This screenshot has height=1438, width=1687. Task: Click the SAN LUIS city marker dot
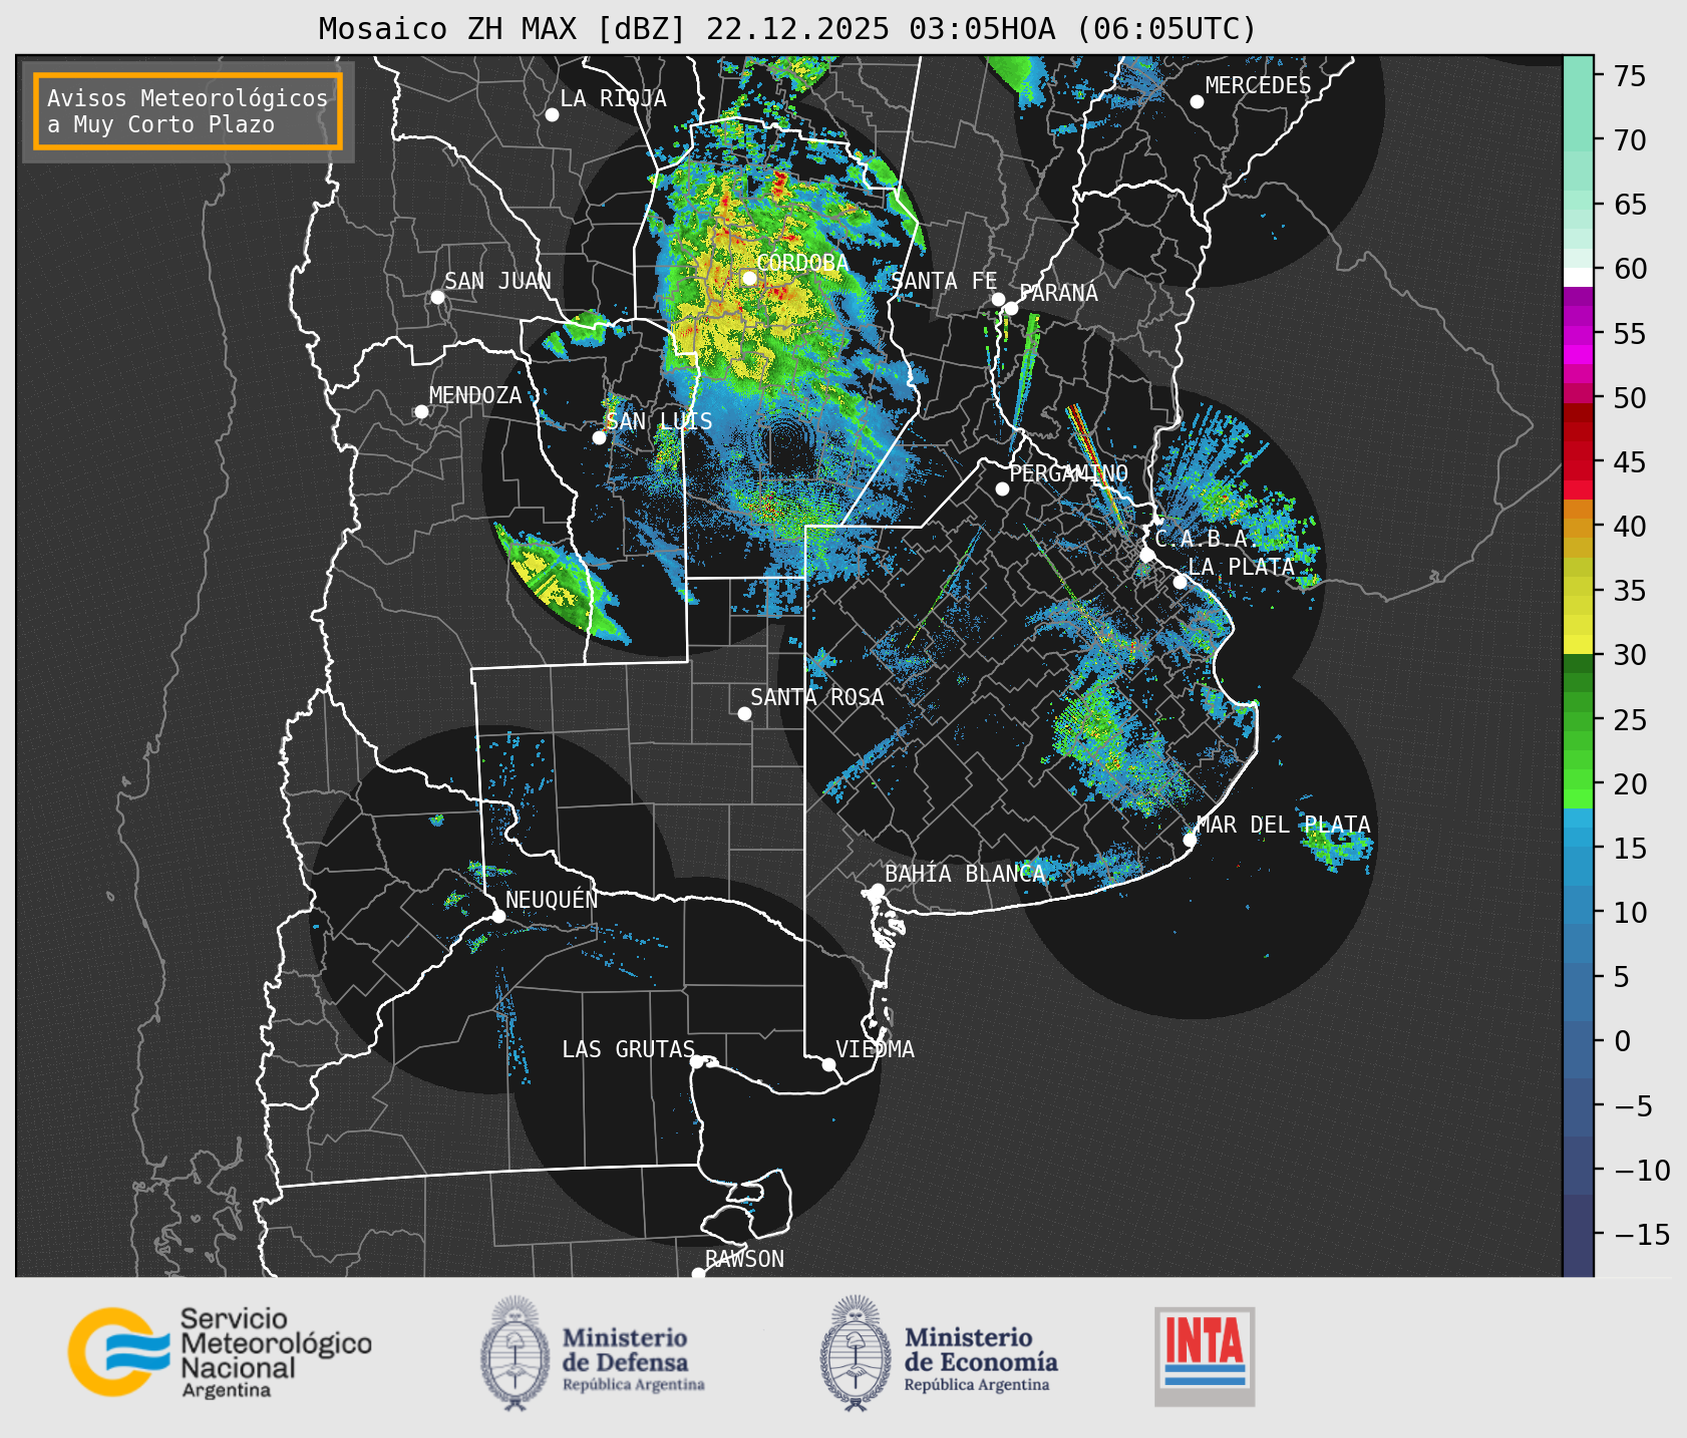599,437
